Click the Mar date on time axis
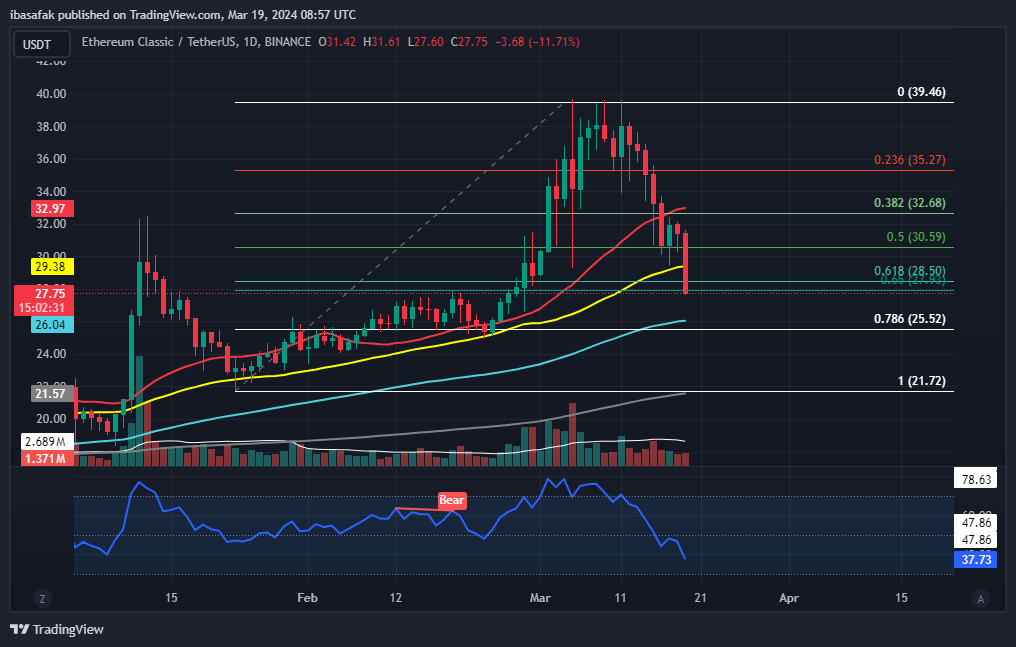Viewport: 1016px width, 647px height. point(540,597)
